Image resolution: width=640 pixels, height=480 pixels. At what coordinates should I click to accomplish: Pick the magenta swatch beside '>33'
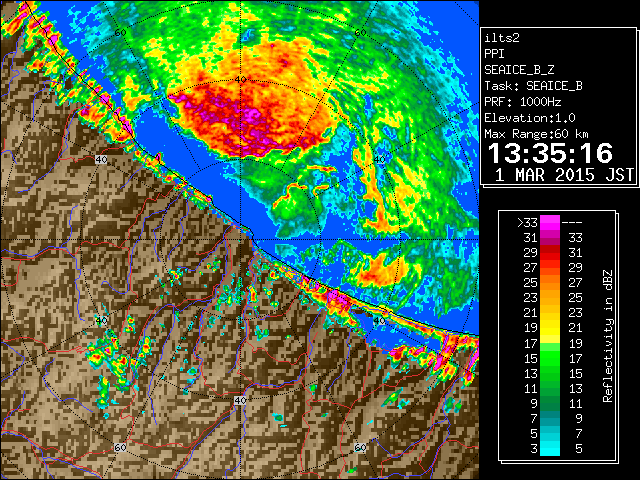550,222
